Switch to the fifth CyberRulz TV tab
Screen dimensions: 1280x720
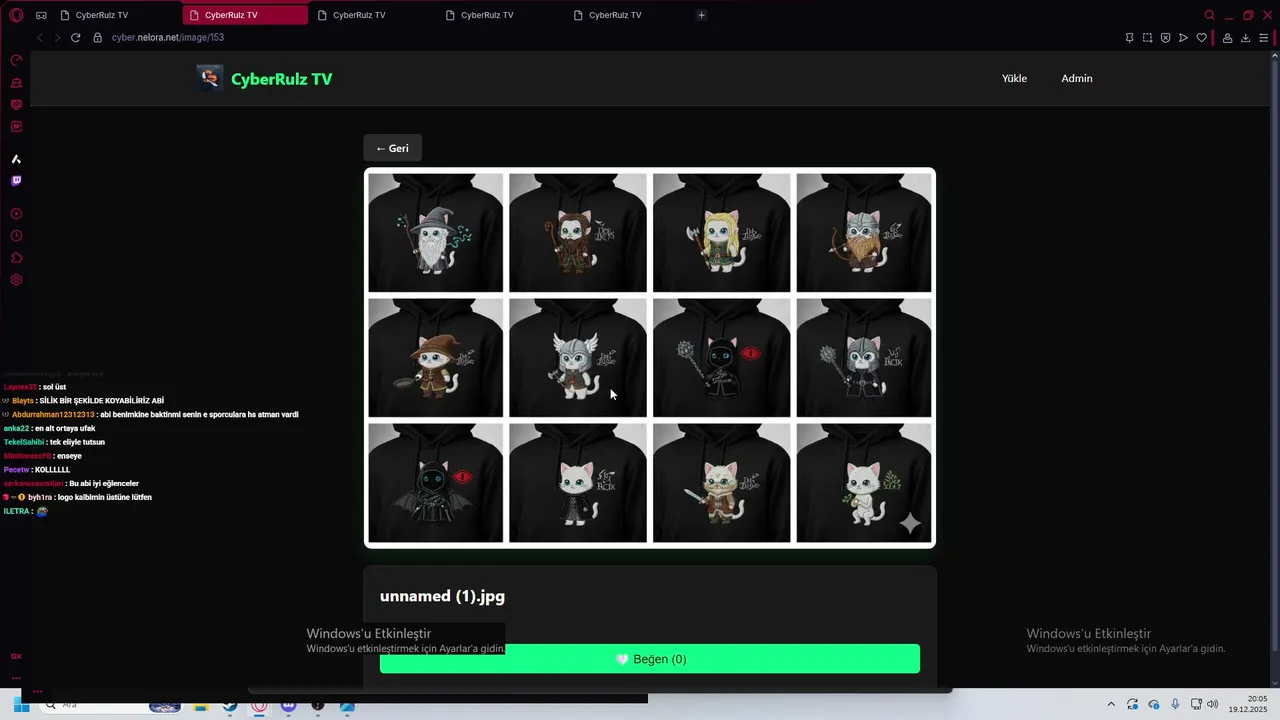[629, 15]
